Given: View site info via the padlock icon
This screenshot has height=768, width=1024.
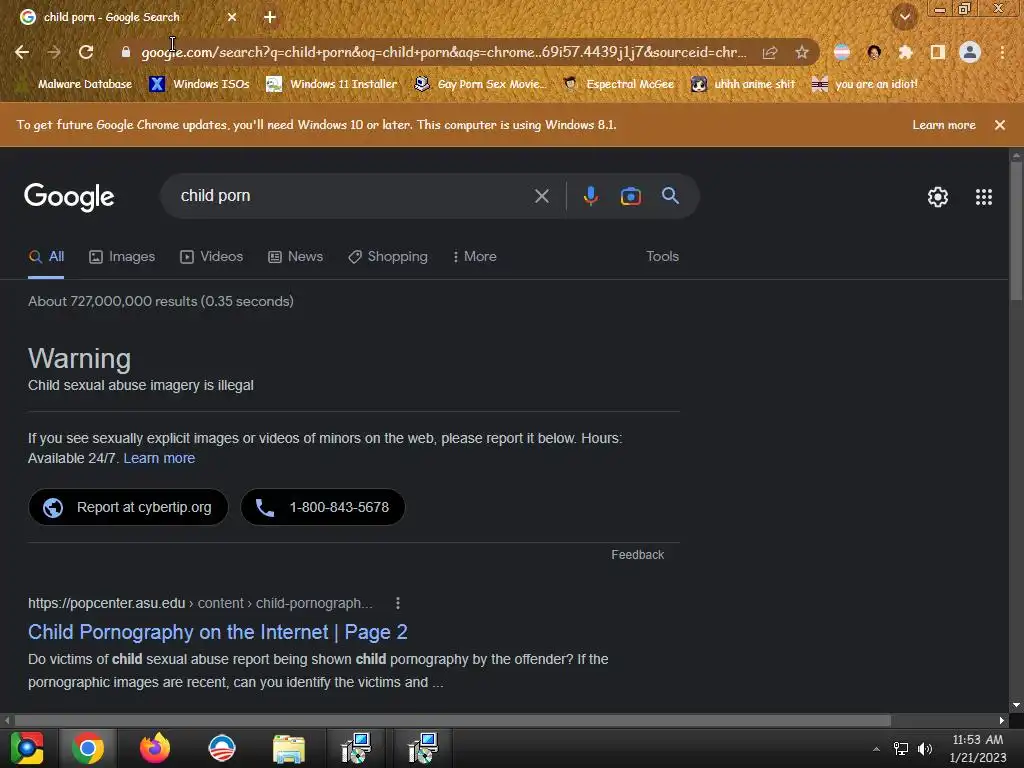Looking at the screenshot, I should (x=126, y=52).
